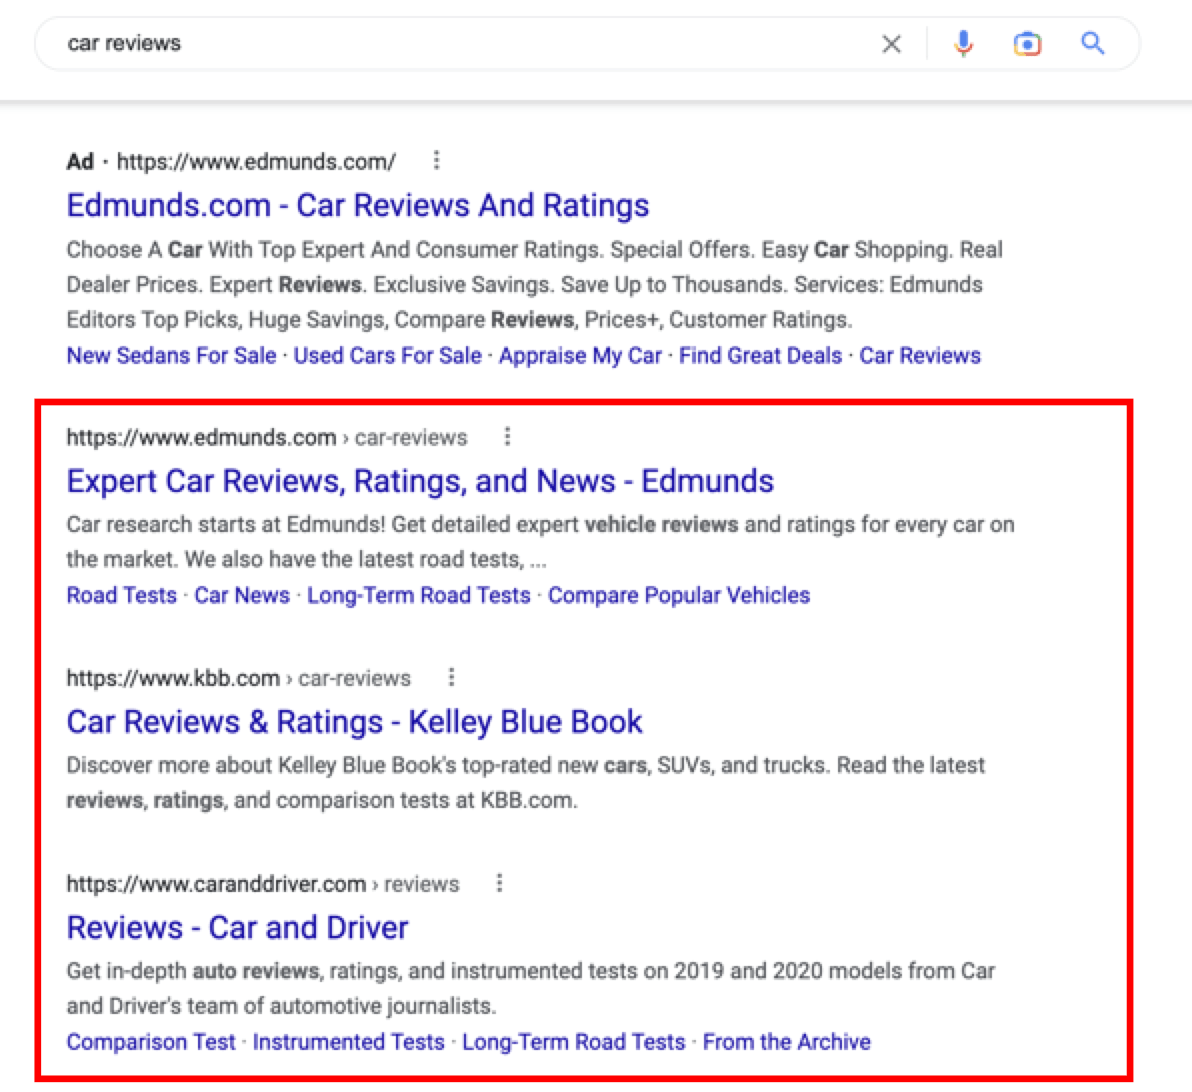Viewport: 1192px width, 1092px height.
Task: Open 'Car Reviews & Ratings - Kelley Blue Book'
Action: pos(354,722)
